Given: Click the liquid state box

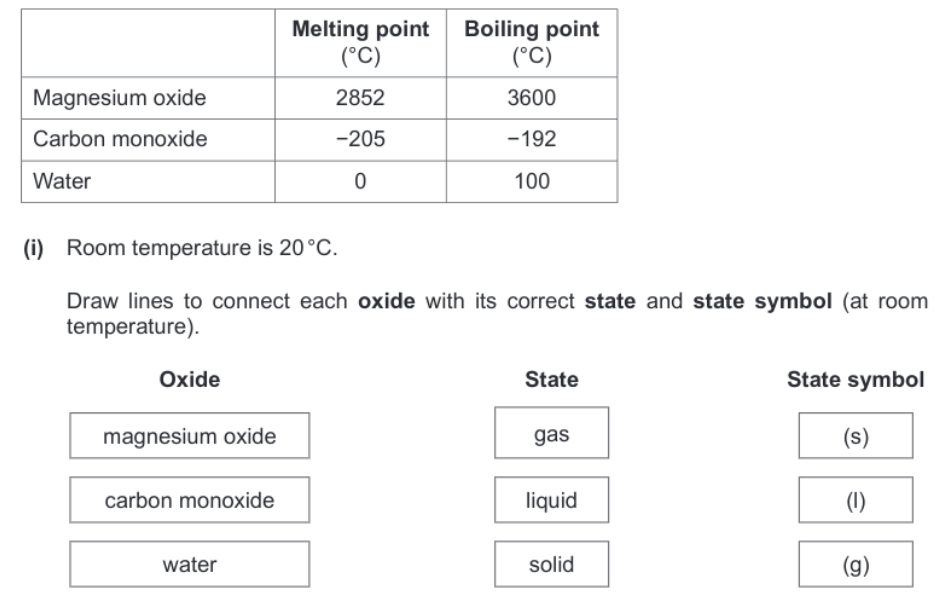Looking at the screenshot, I should click(x=551, y=500).
